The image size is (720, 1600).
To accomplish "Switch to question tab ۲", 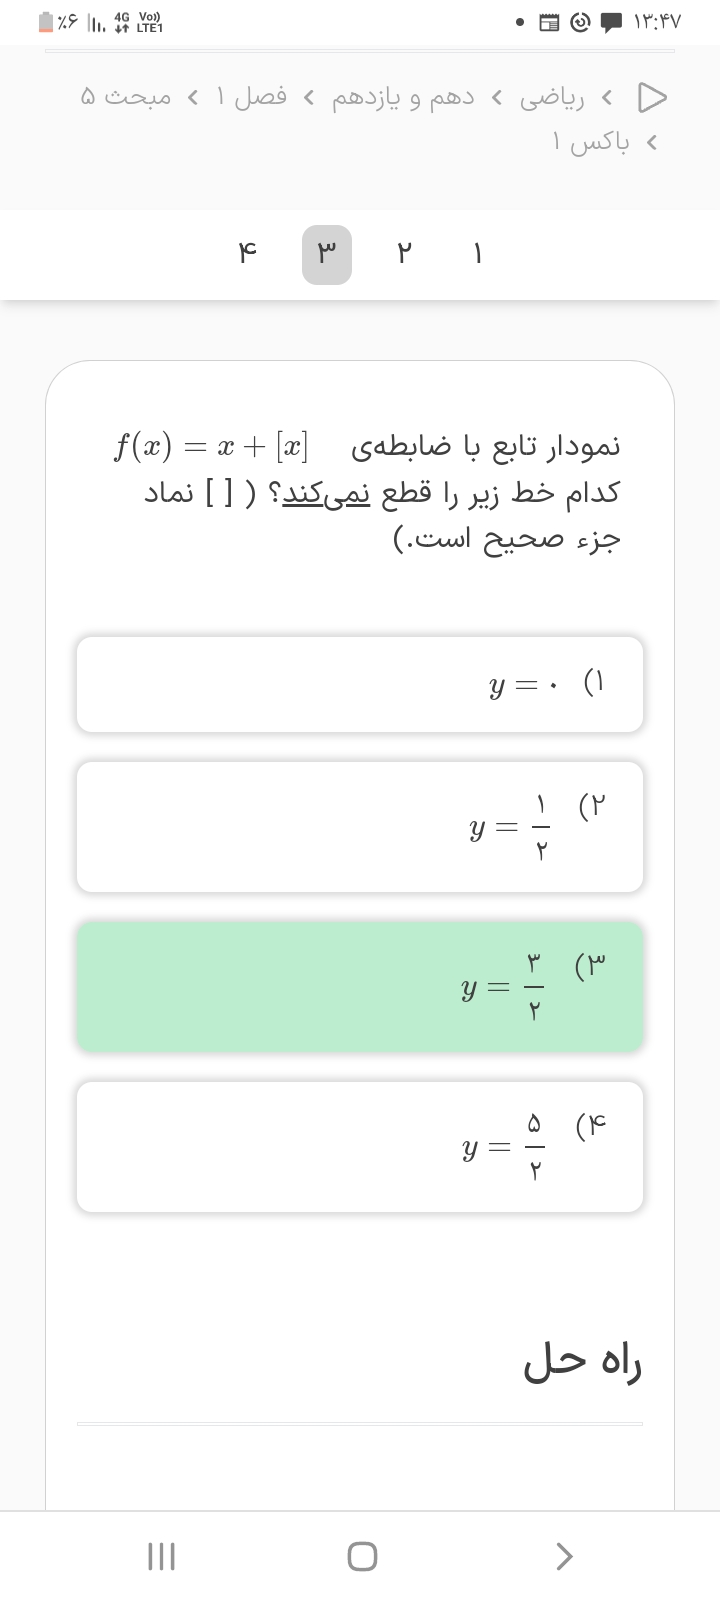I will click(403, 255).
